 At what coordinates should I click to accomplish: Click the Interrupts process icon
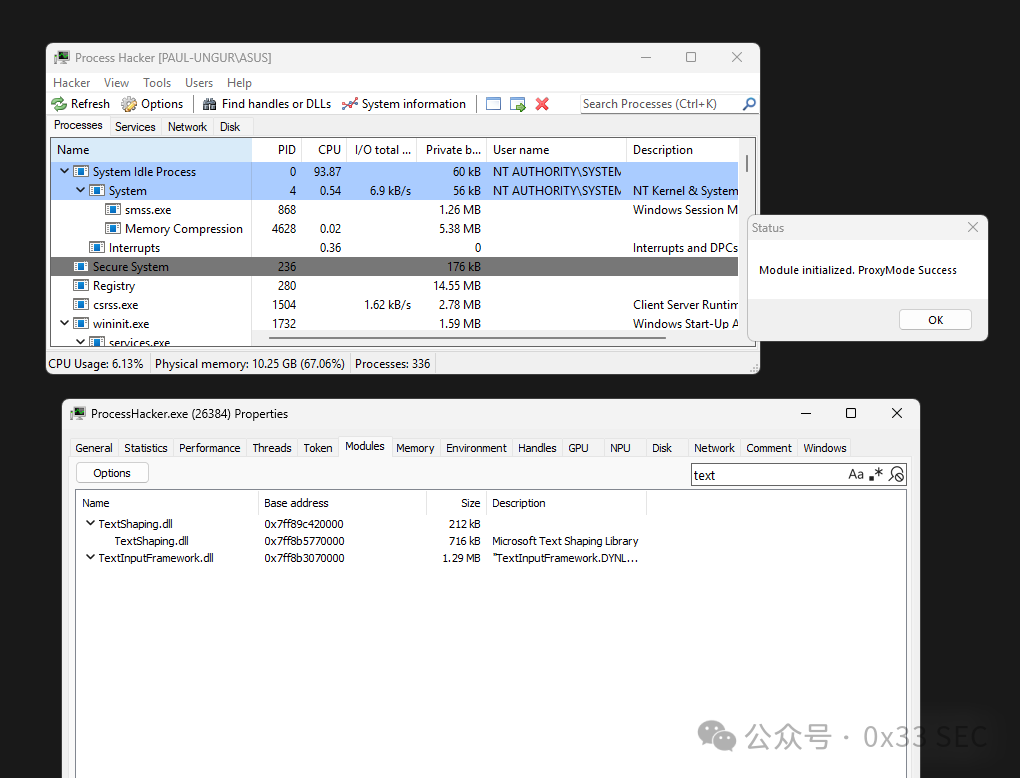97,247
